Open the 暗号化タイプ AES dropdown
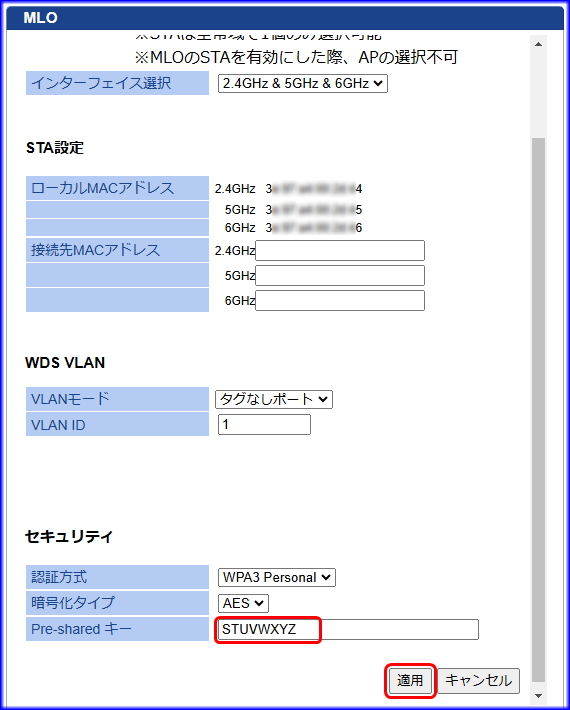The image size is (570, 710). click(243, 604)
